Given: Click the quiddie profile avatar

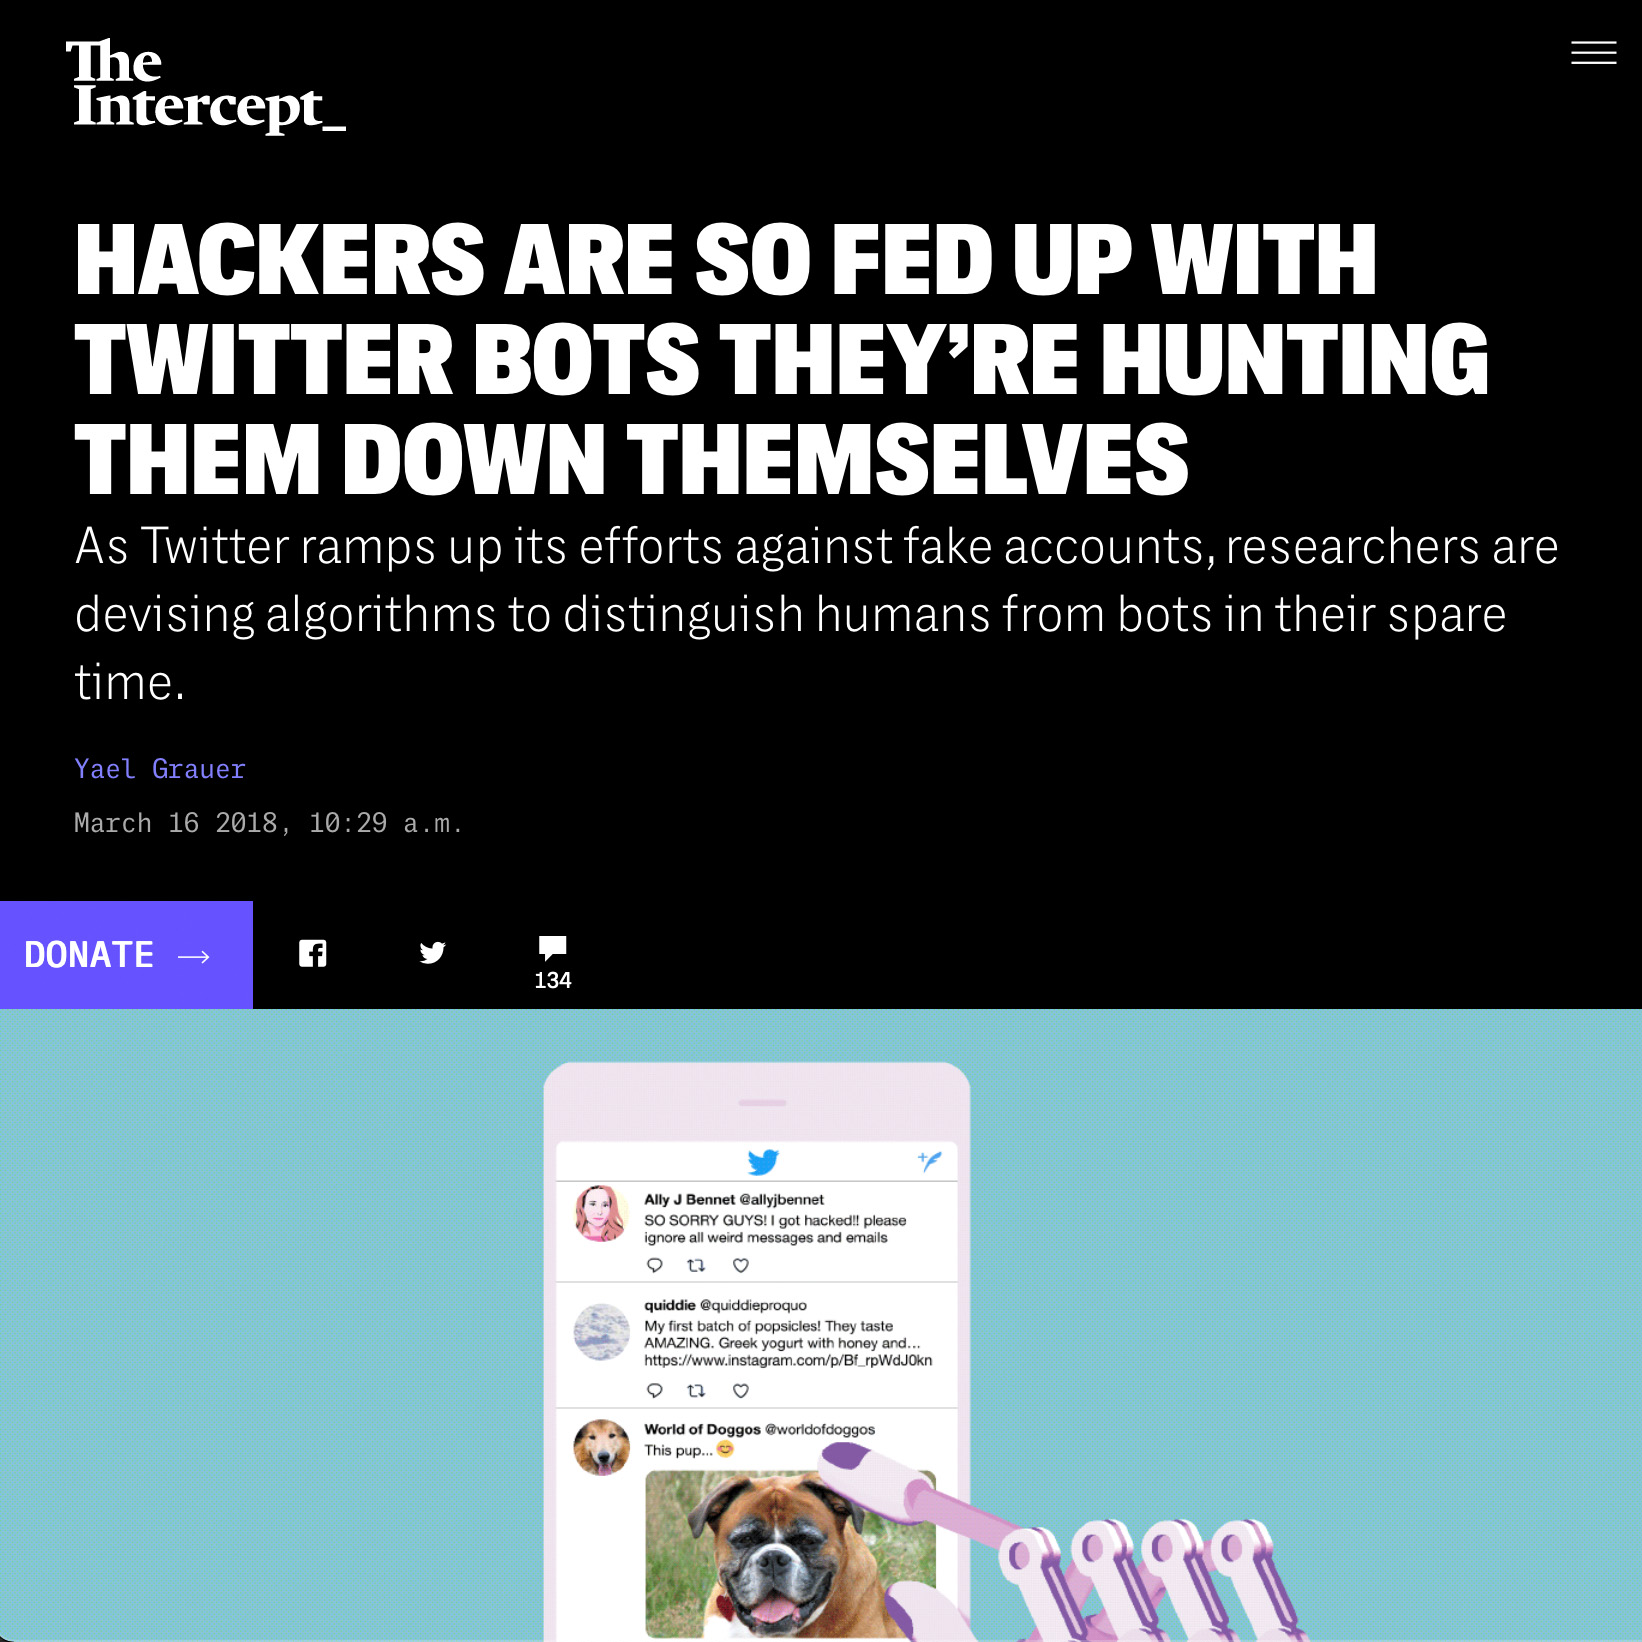Looking at the screenshot, I should pyautogui.click(x=601, y=1332).
